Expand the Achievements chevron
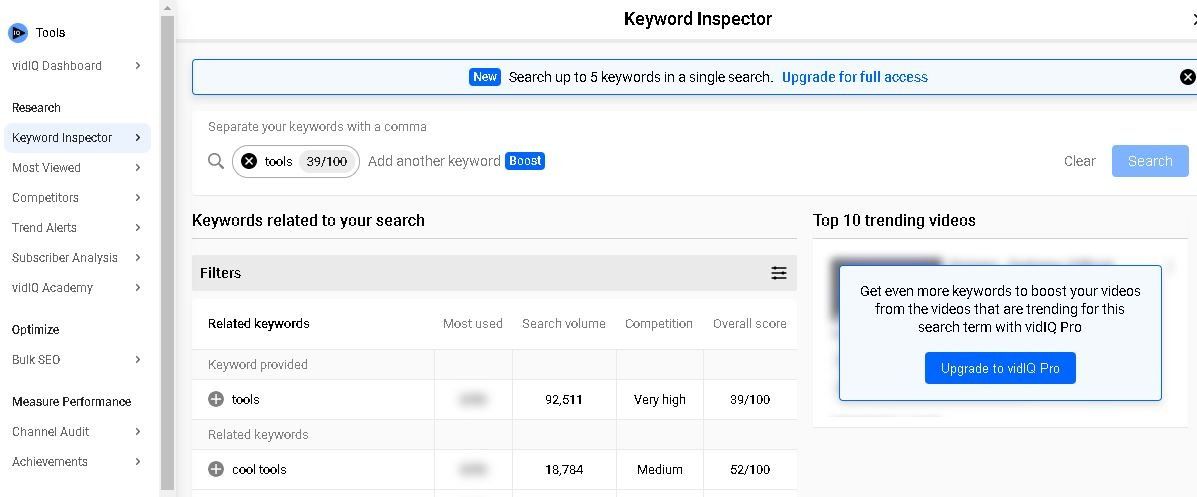This screenshot has height=497, width=1197. point(137,461)
